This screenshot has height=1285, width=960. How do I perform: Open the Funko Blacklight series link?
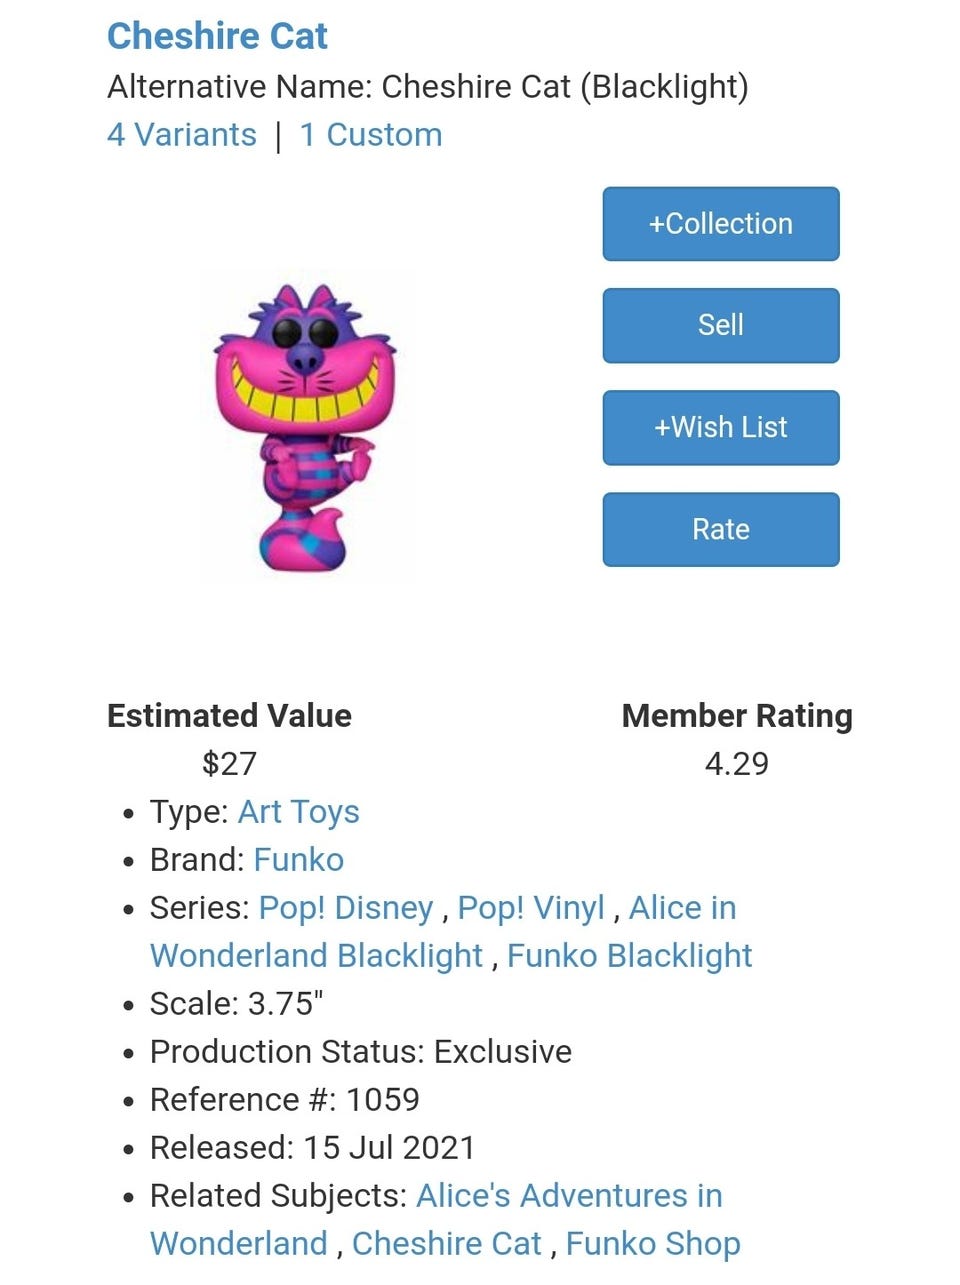click(x=629, y=956)
